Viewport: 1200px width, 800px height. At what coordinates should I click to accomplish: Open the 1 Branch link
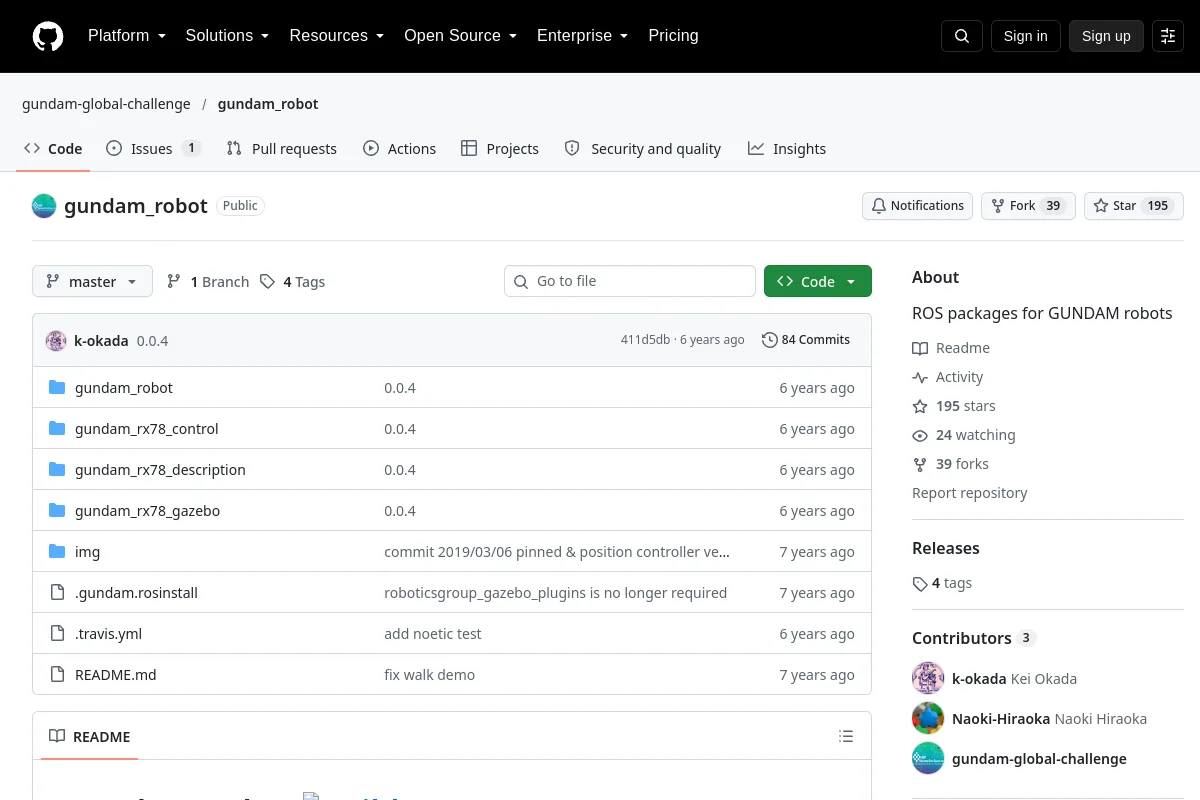click(208, 282)
